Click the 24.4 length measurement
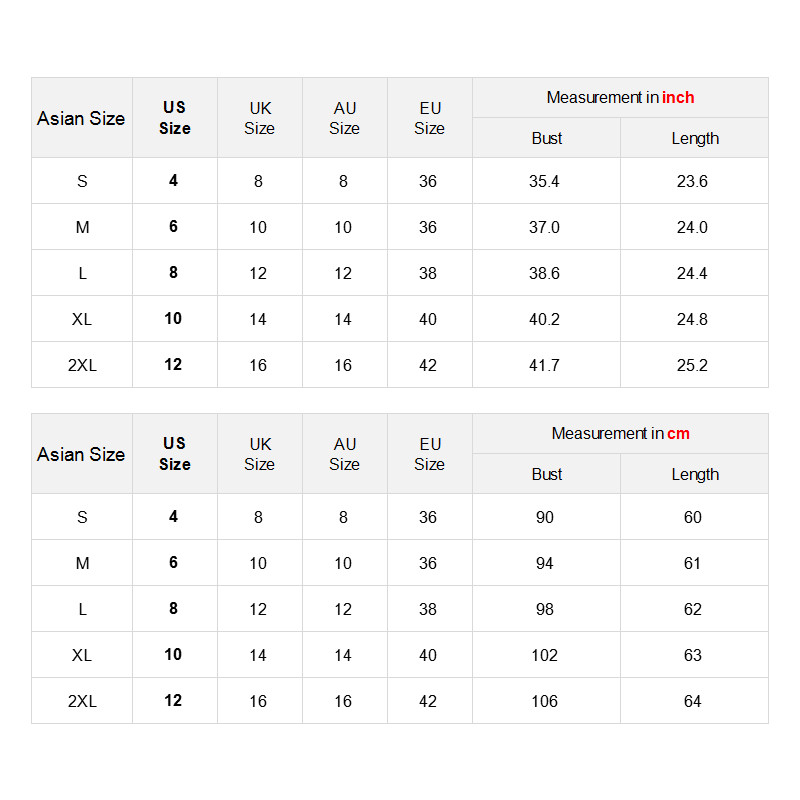Screen dimensions: 800x800 click(x=692, y=273)
